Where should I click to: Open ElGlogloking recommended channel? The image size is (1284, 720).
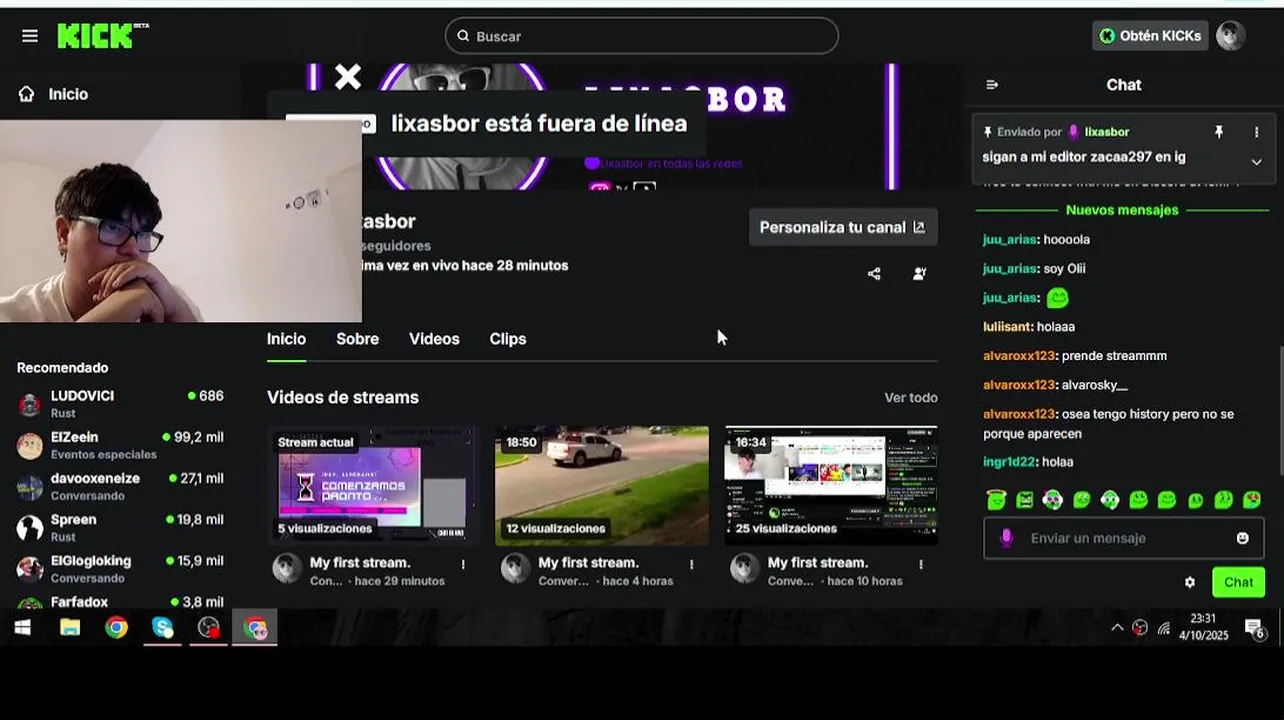tap(120, 569)
